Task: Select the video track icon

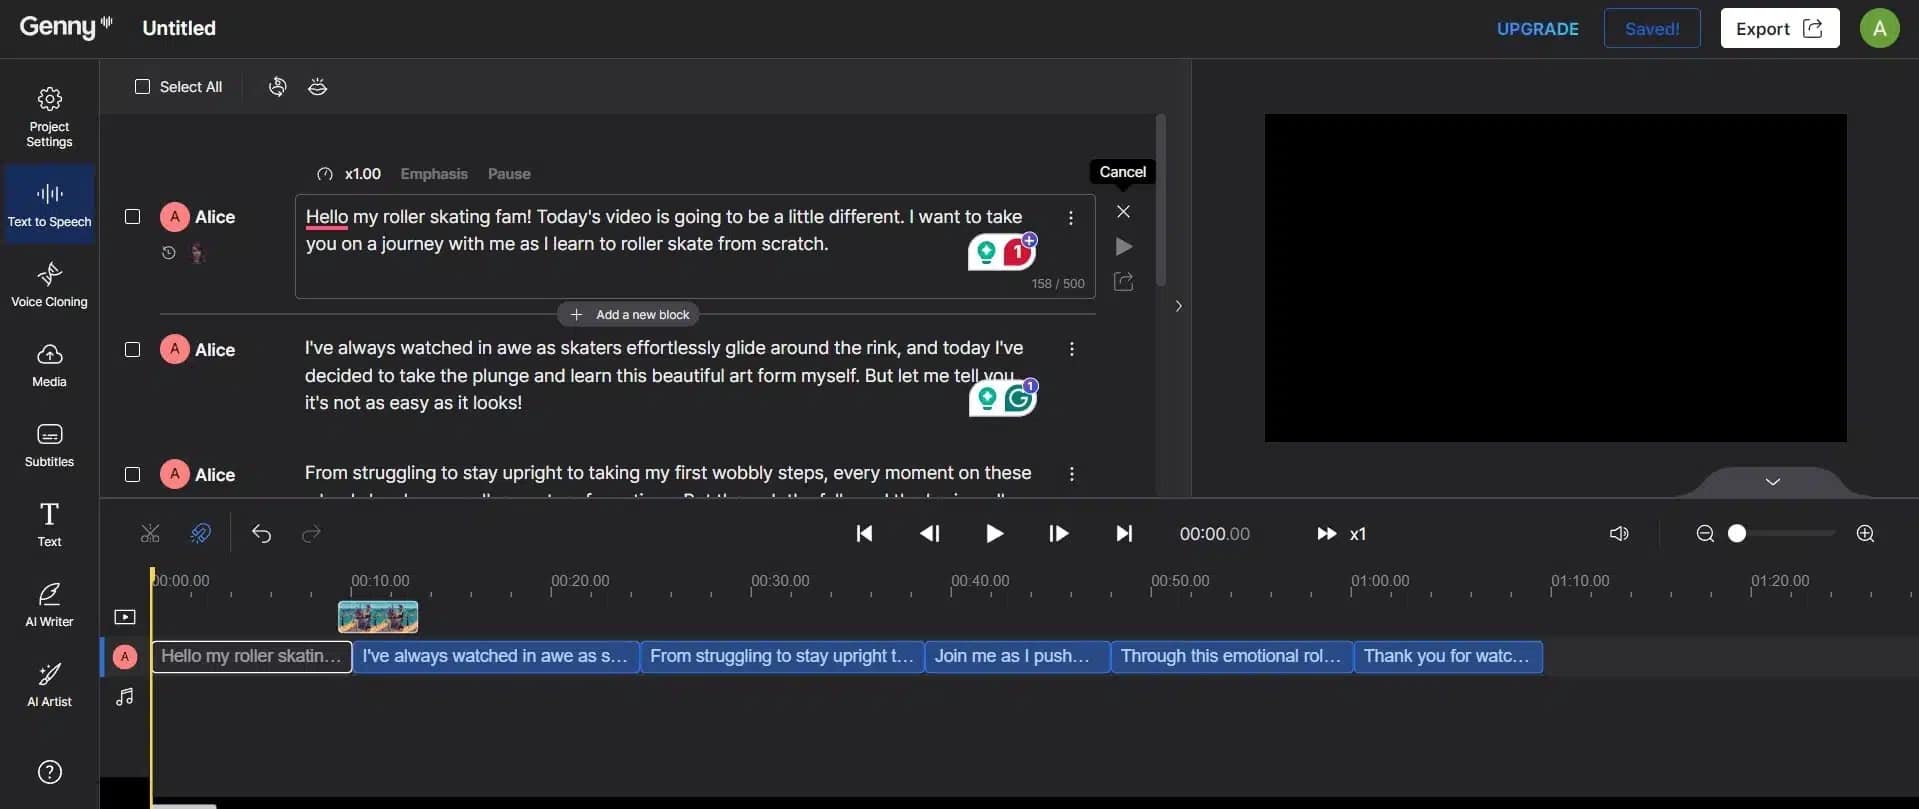Action: tap(124, 617)
